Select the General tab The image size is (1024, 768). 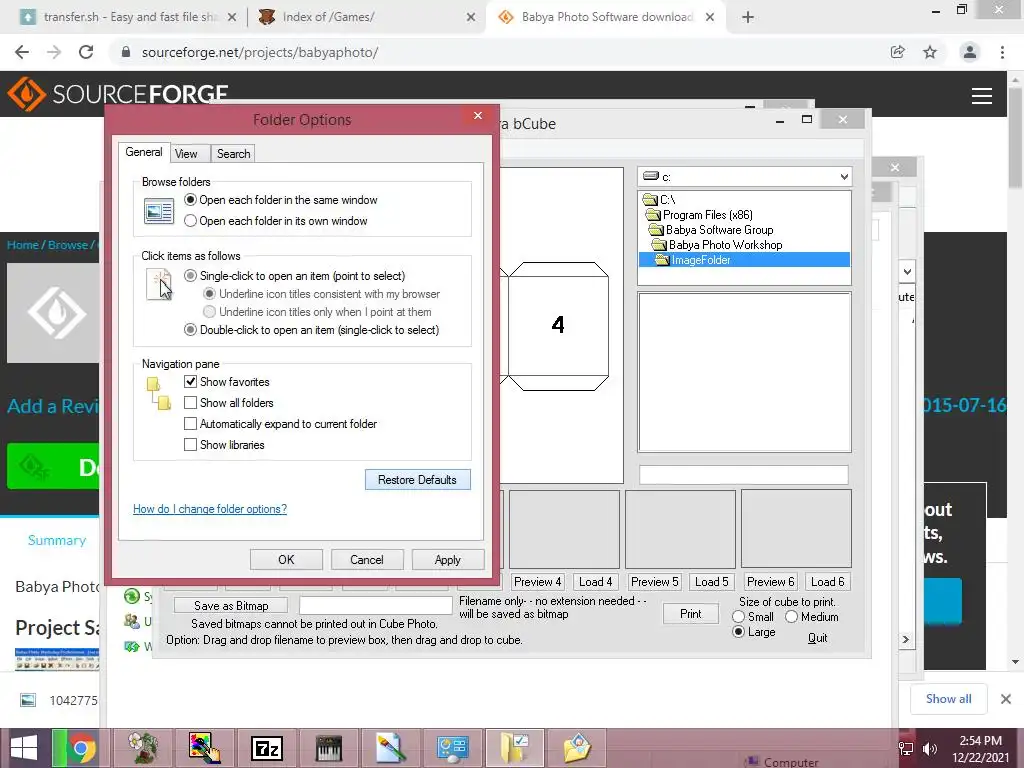click(x=144, y=152)
